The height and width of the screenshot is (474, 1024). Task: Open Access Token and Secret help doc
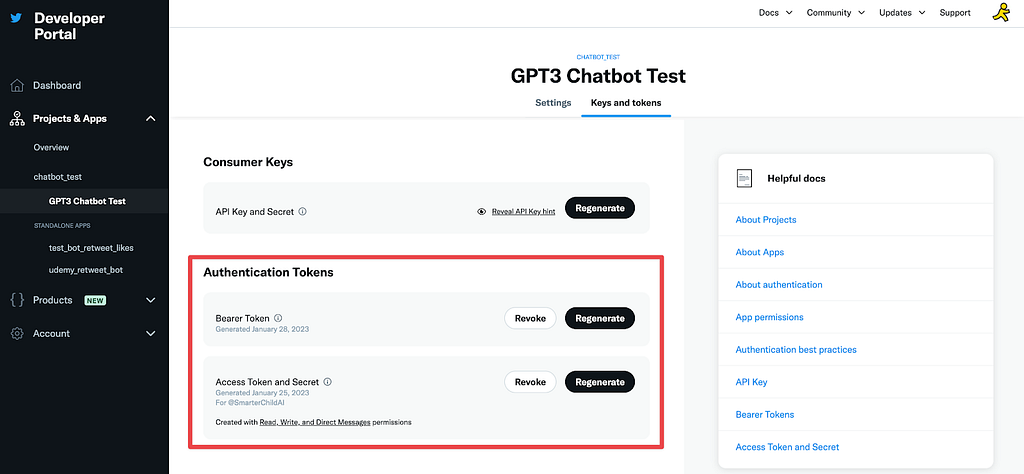click(787, 447)
